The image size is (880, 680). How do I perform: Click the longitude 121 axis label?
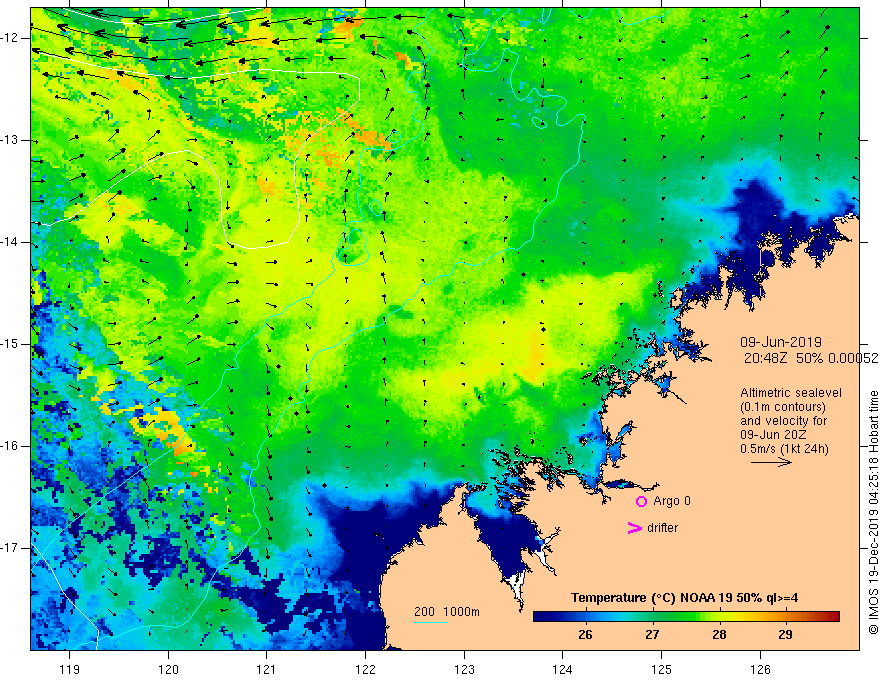click(266, 669)
